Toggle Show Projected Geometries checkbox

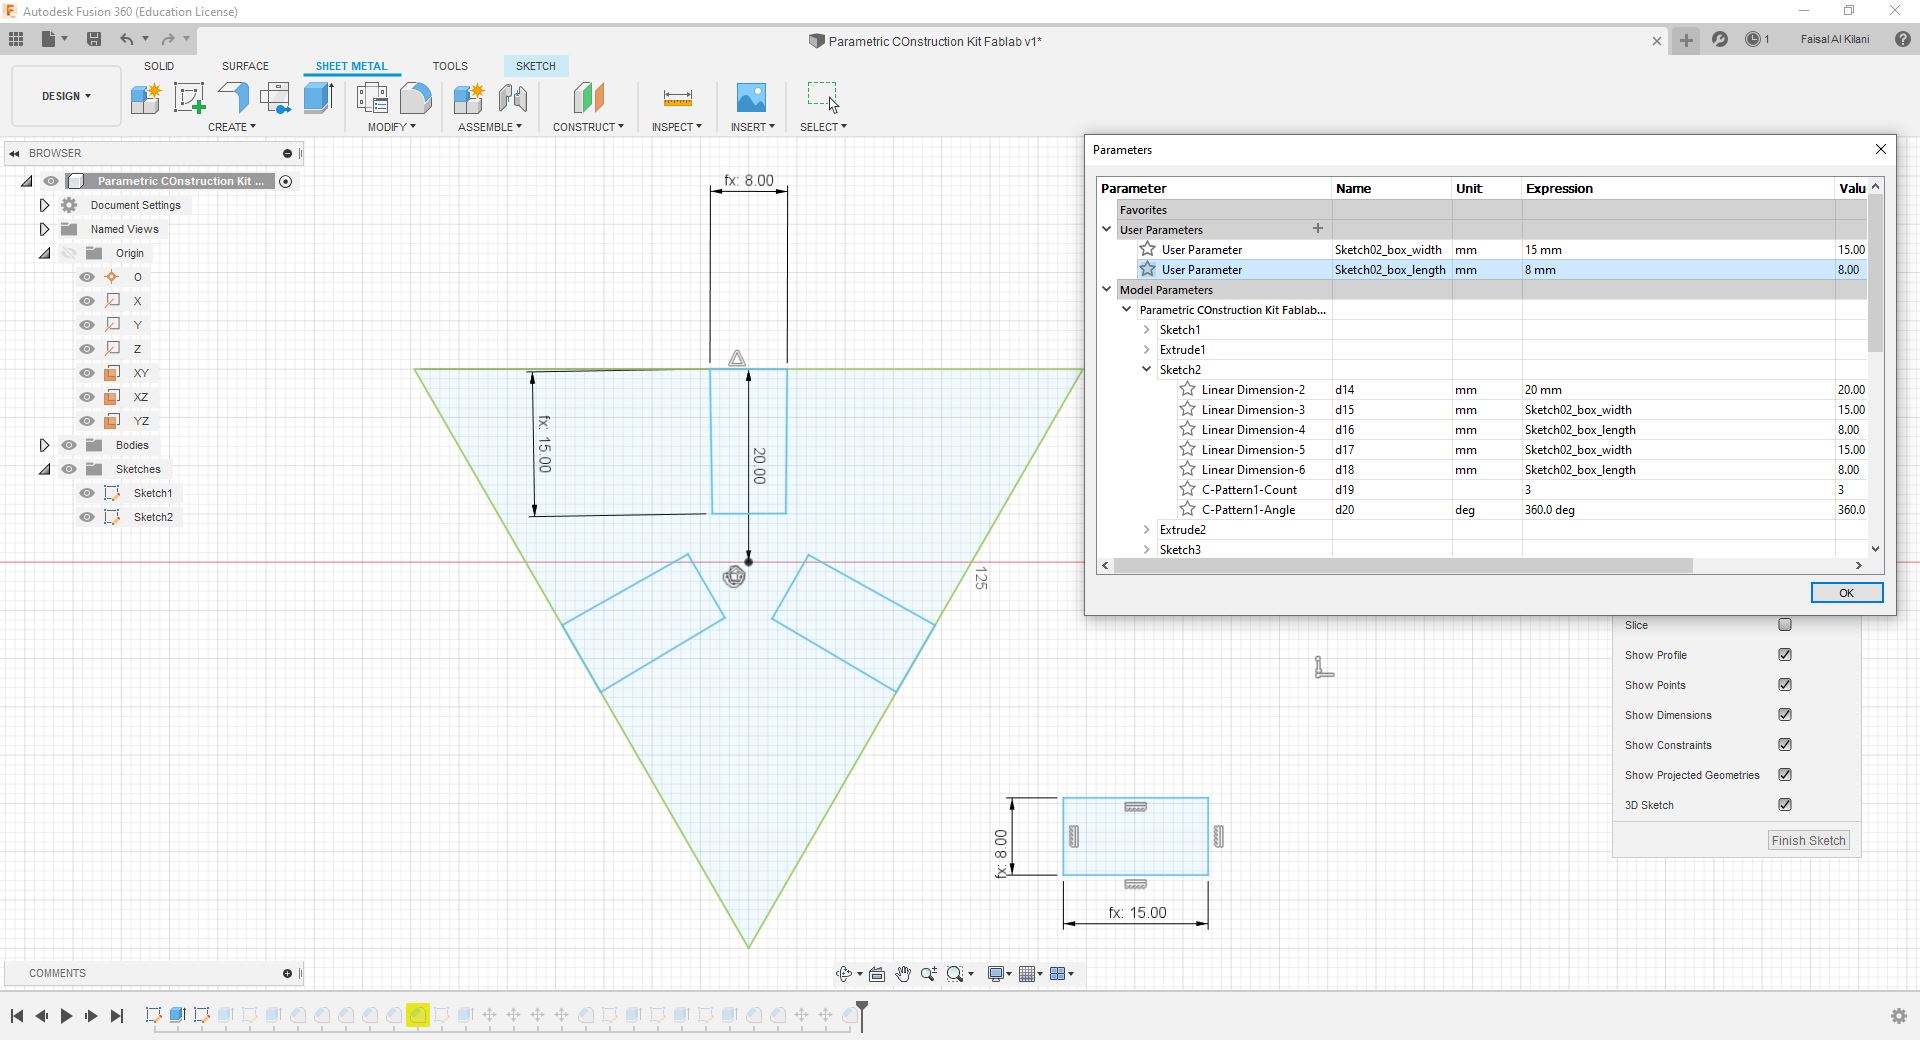(x=1785, y=775)
